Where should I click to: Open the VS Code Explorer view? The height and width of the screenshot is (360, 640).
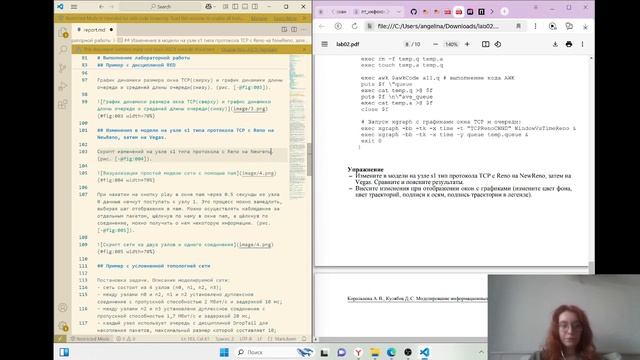[62, 32]
